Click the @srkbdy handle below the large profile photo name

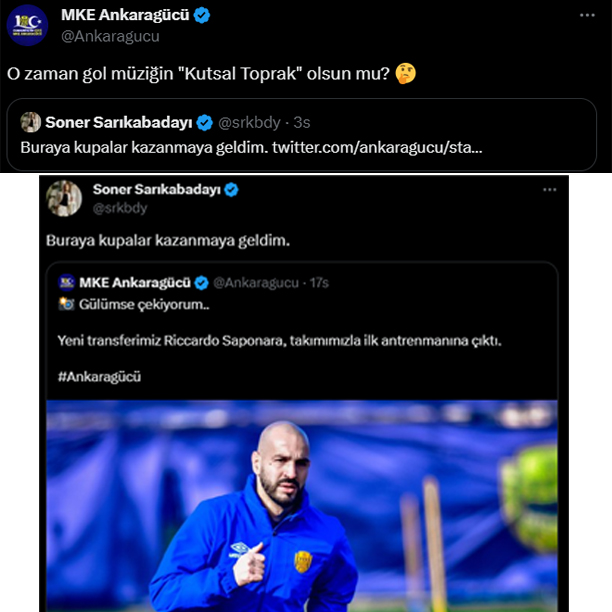click(x=120, y=208)
